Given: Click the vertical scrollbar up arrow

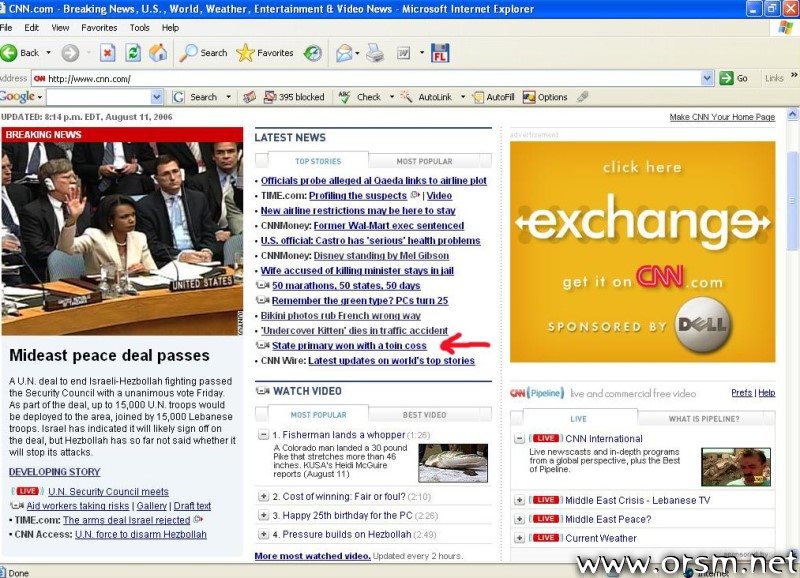Looking at the screenshot, I should click(x=792, y=114).
